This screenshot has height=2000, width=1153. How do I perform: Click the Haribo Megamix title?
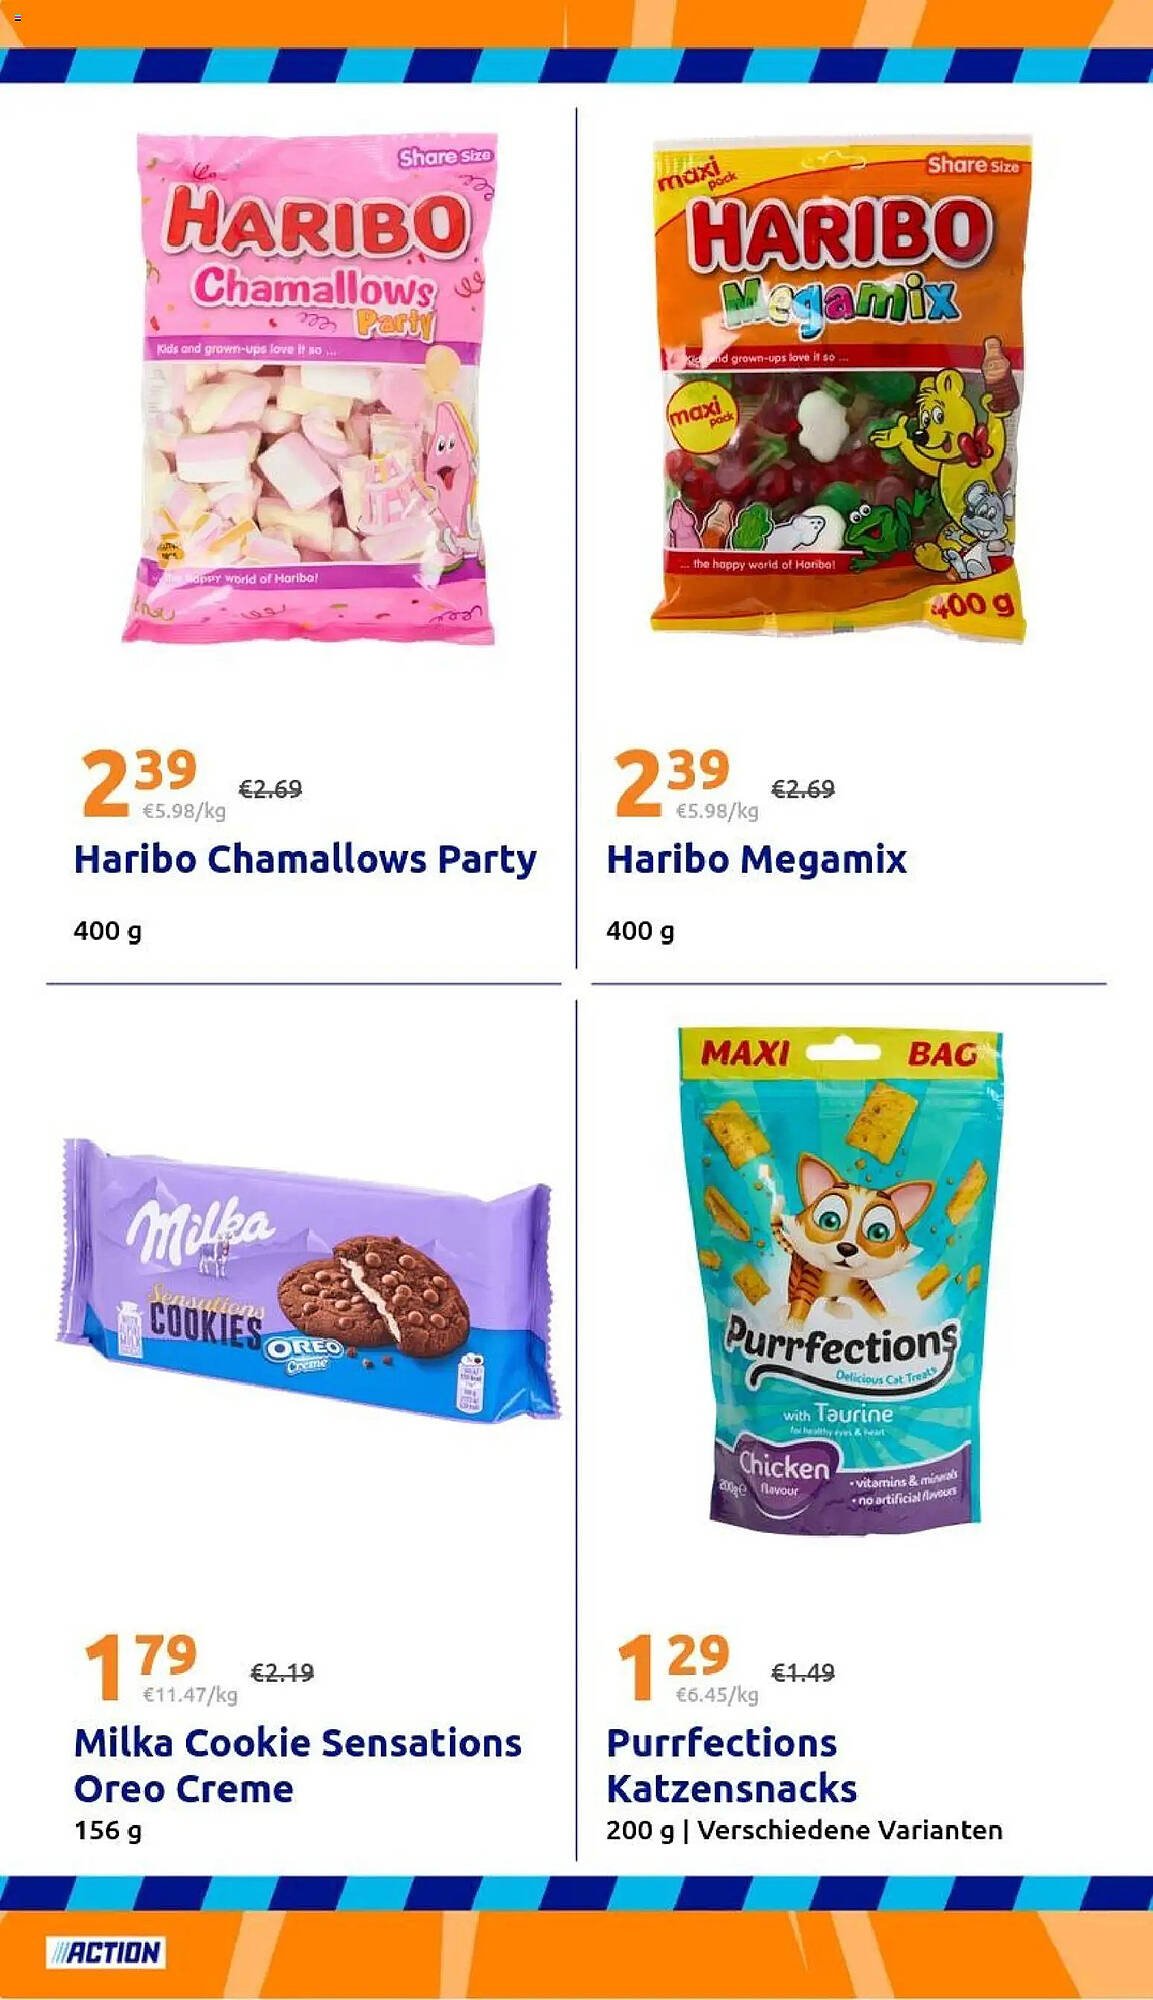(756, 859)
